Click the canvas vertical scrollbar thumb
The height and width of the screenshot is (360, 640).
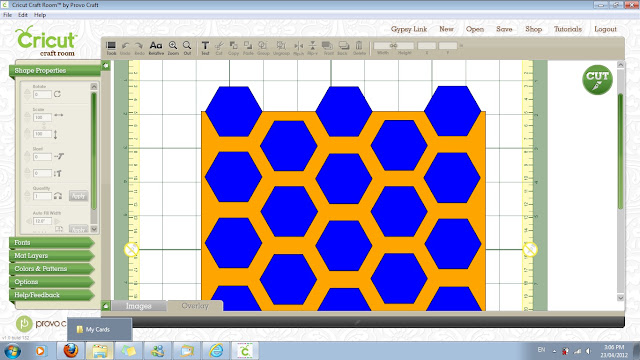point(620,151)
